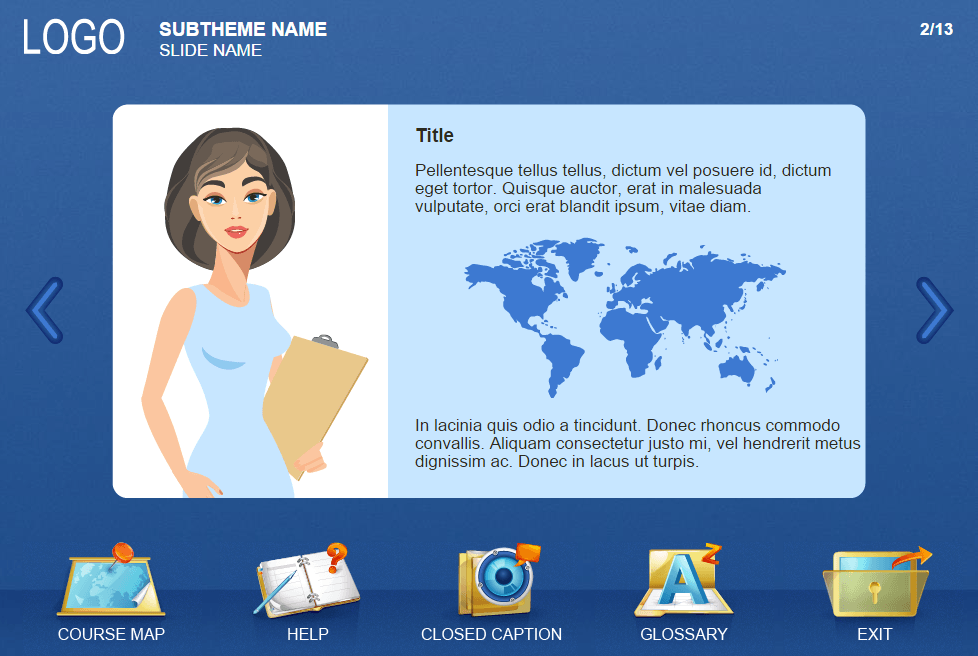Screen dimensions: 978x656
Task: Click the SLIDE NAME text
Action: tap(210, 51)
